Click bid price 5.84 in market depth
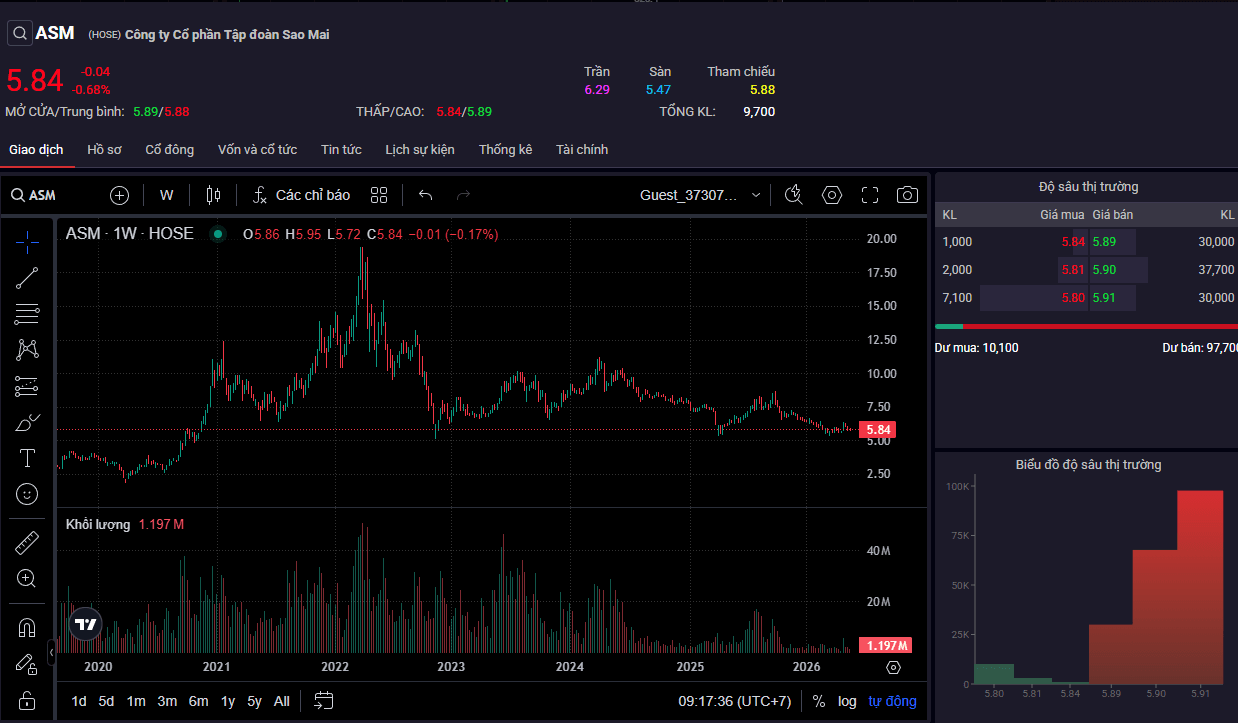The height and width of the screenshot is (723, 1238). click(x=1073, y=242)
